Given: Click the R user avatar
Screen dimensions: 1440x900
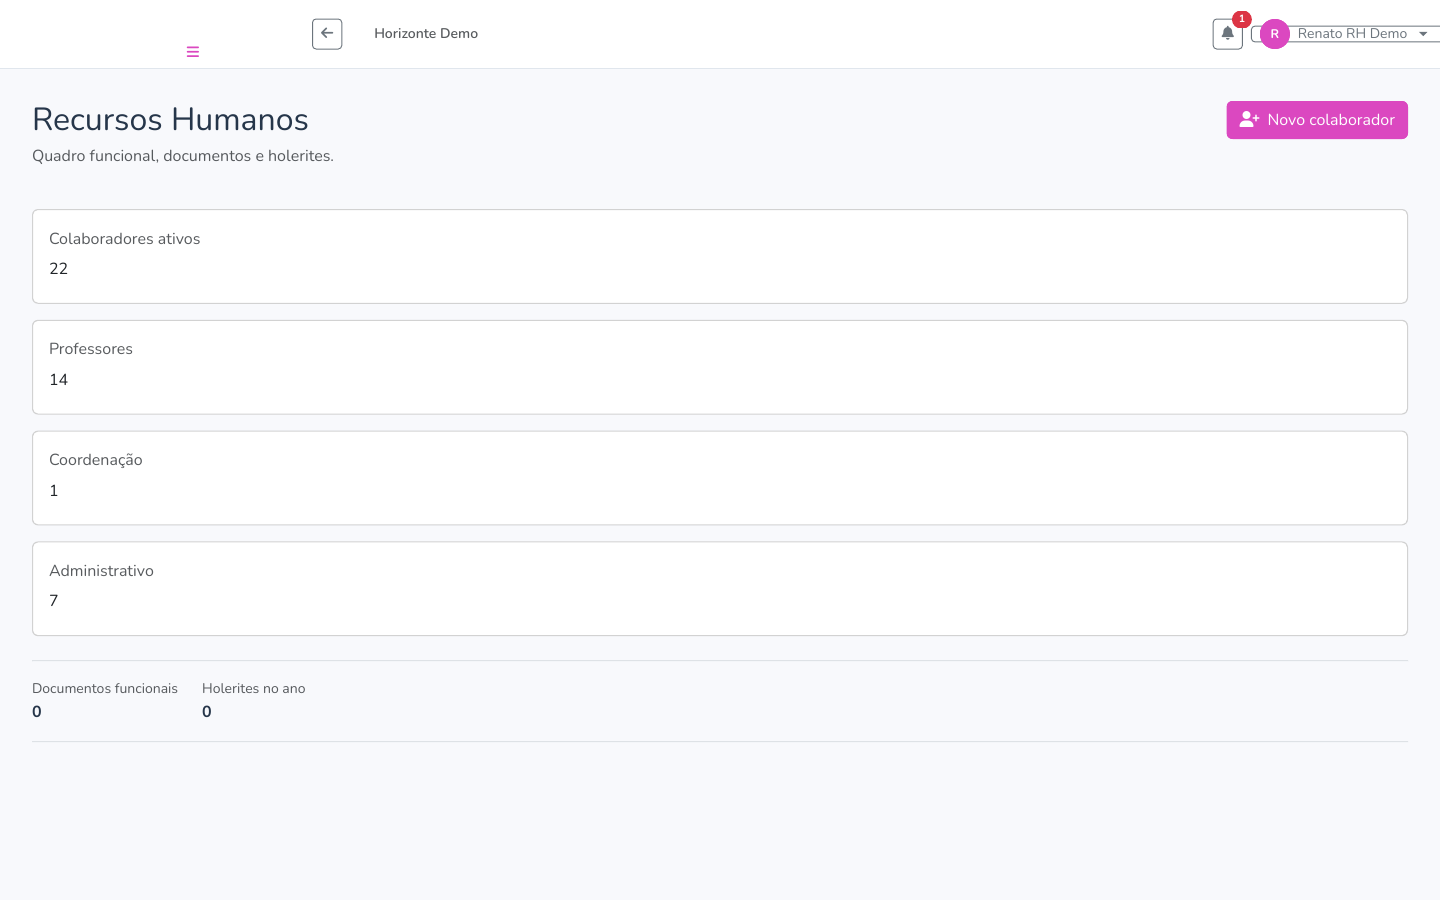Looking at the screenshot, I should (1275, 34).
